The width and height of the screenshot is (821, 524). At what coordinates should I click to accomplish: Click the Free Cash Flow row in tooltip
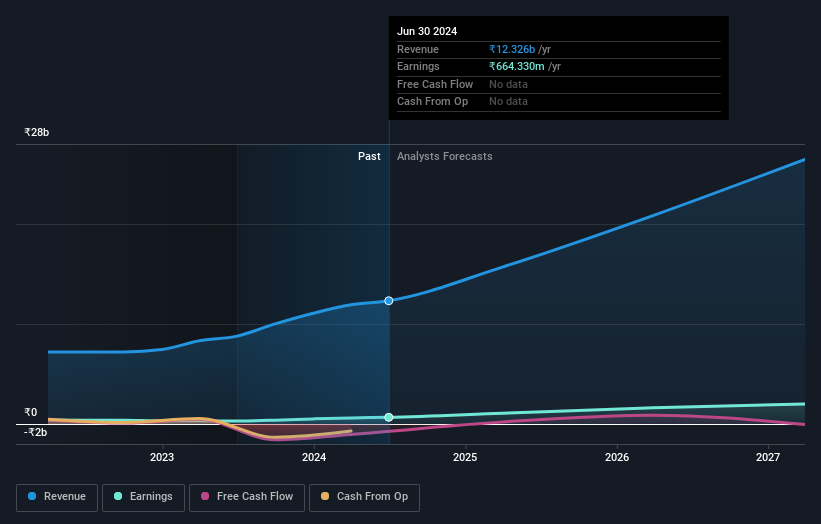click(x=559, y=84)
